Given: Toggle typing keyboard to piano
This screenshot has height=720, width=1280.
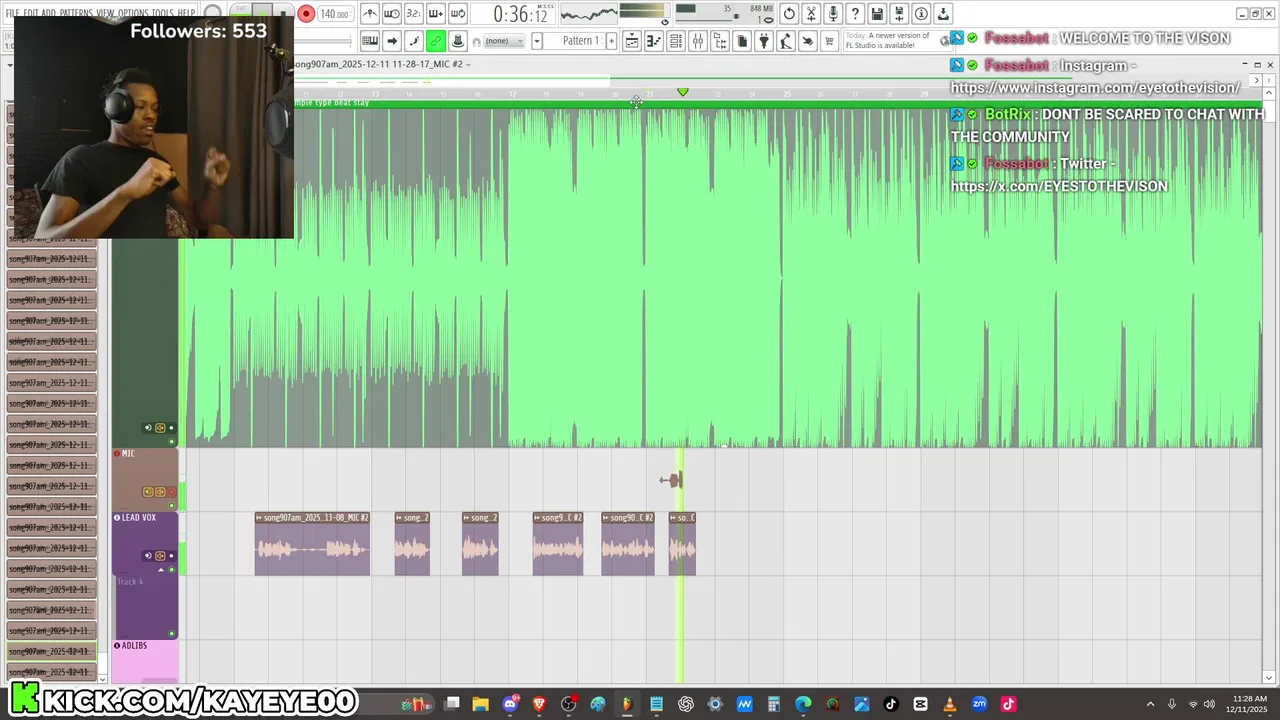Looking at the screenshot, I should click(x=370, y=41).
